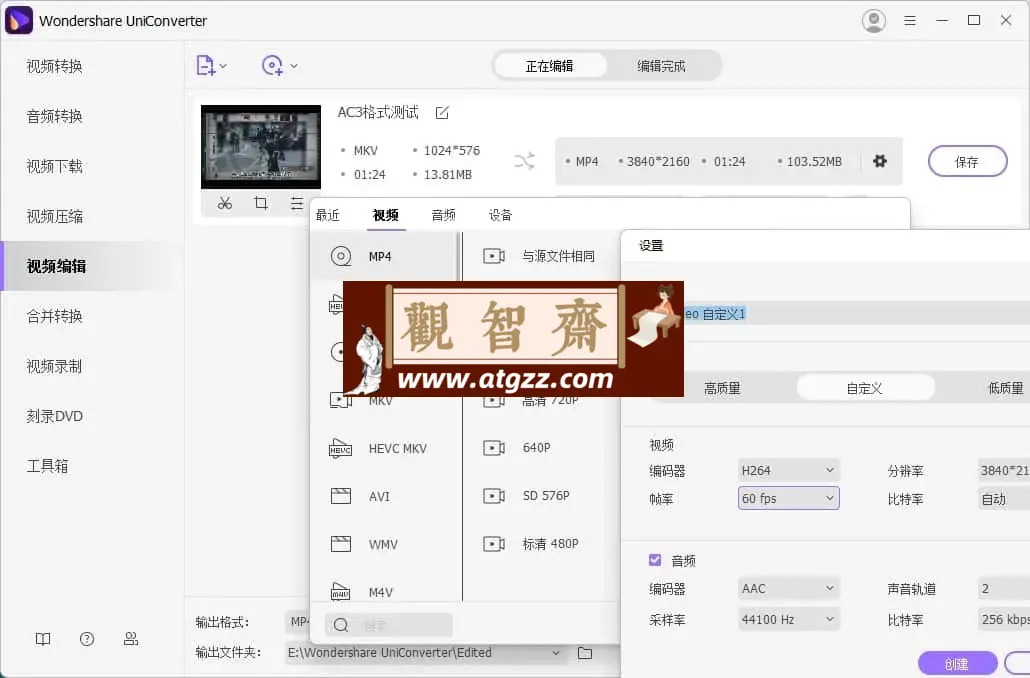Click the 保存 button
The height and width of the screenshot is (678, 1030).
[967, 162]
